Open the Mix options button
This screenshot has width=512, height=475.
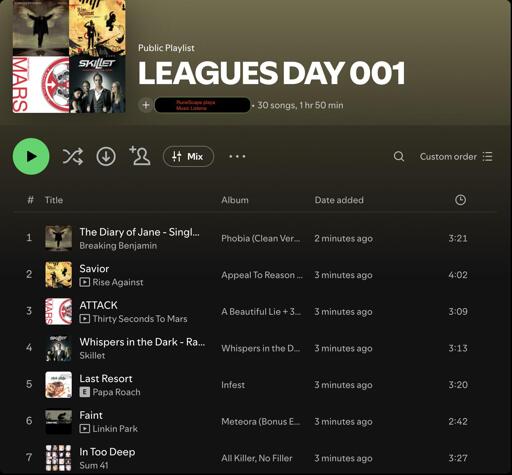point(188,156)
